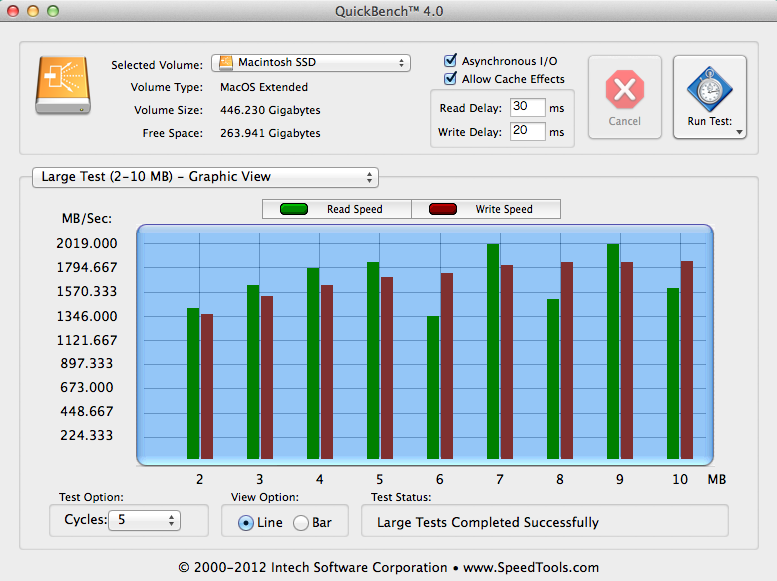Click the green Read Speed swatch
The height and width of the screenshot is (581, 777).
tap(294, 209)
